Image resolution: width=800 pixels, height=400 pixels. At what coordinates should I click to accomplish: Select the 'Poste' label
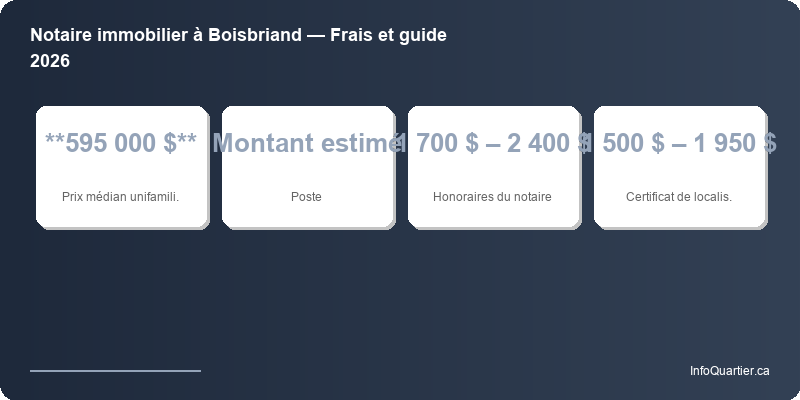coord(306,197)
